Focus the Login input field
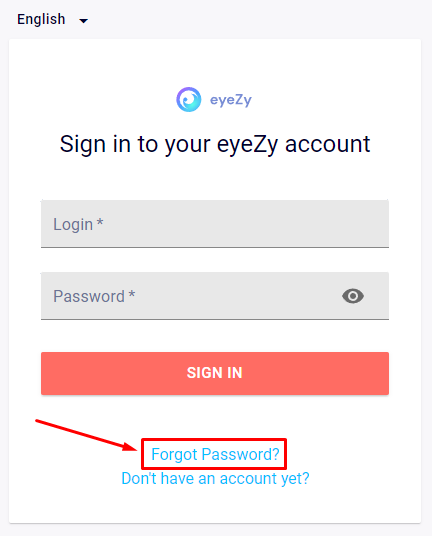 coord(215,224)
